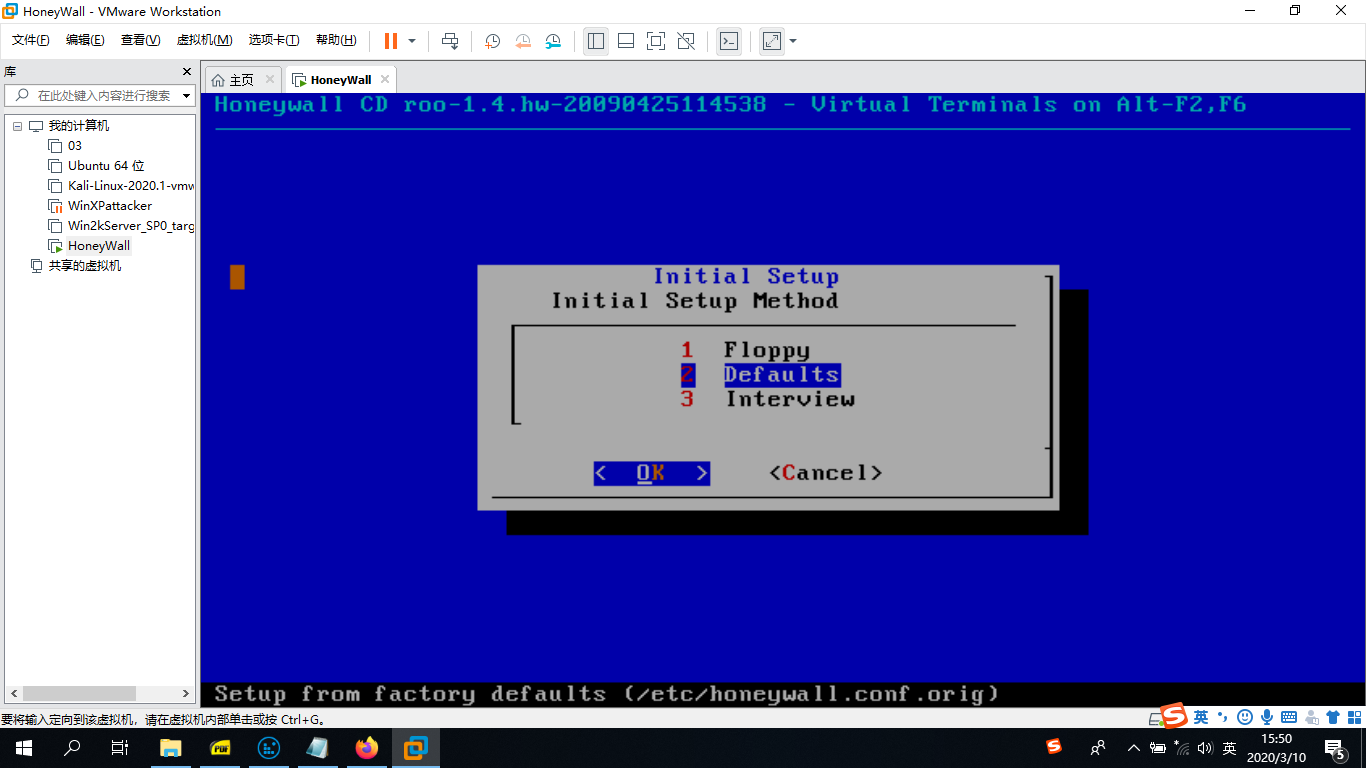1366x768 pixels.
Task: Toggle Sogou IME 英 language mode
Action: pos(1201,717)
